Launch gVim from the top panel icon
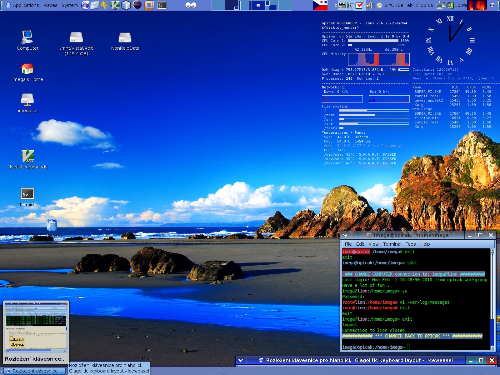This screenshot has height=375, width=500. click(115, 5)
